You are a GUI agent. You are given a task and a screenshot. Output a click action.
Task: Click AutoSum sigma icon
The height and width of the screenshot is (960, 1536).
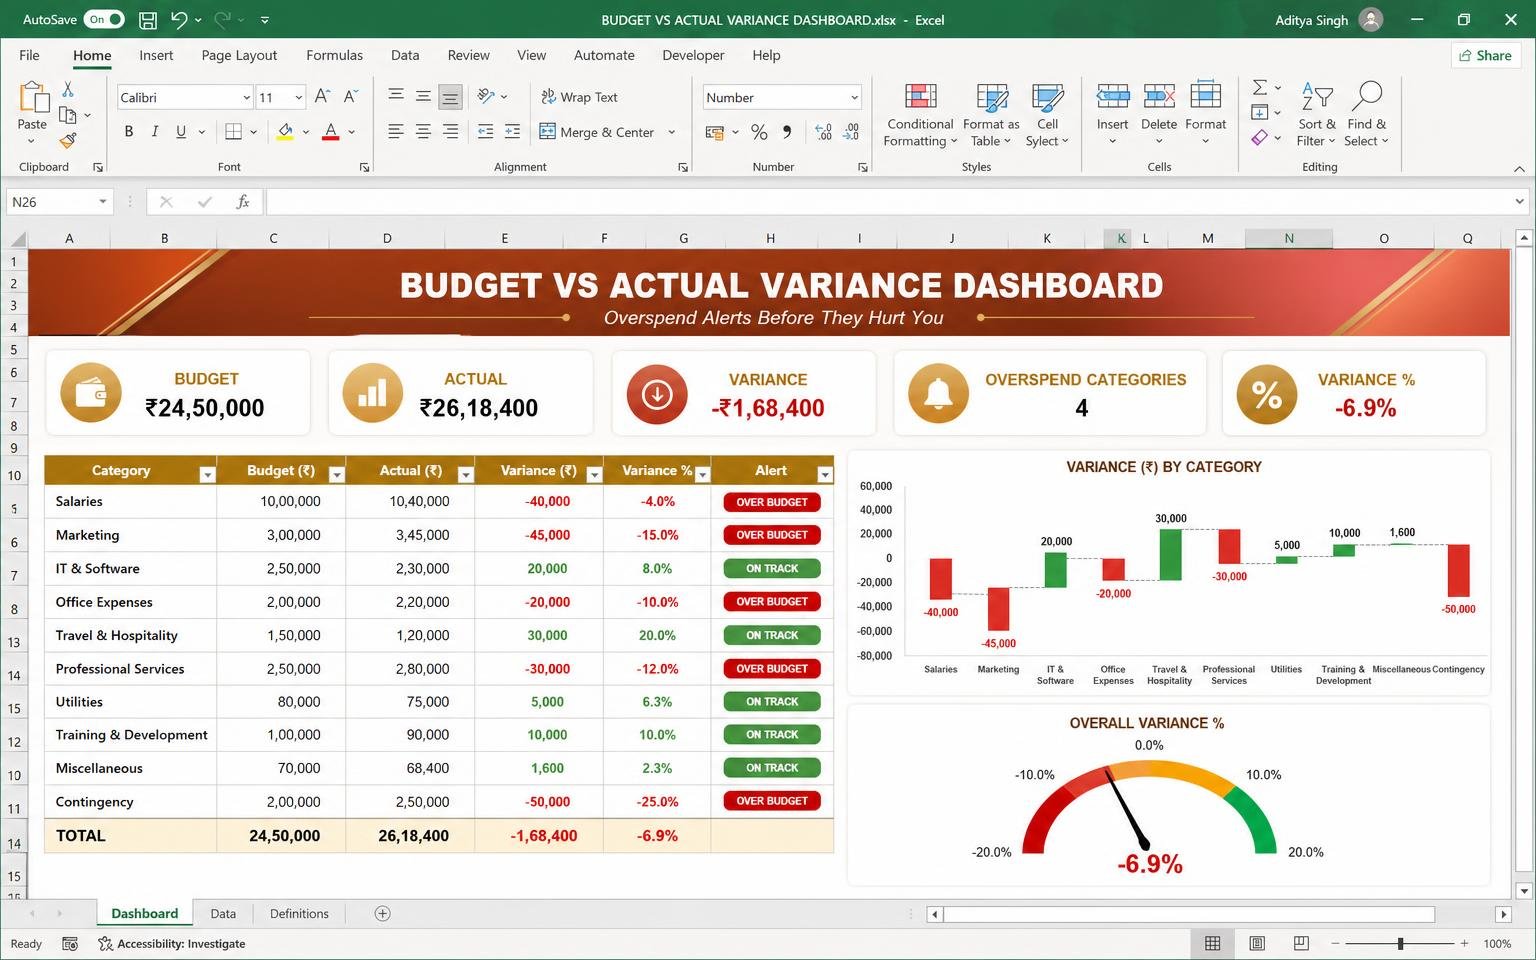[1260, 88]
